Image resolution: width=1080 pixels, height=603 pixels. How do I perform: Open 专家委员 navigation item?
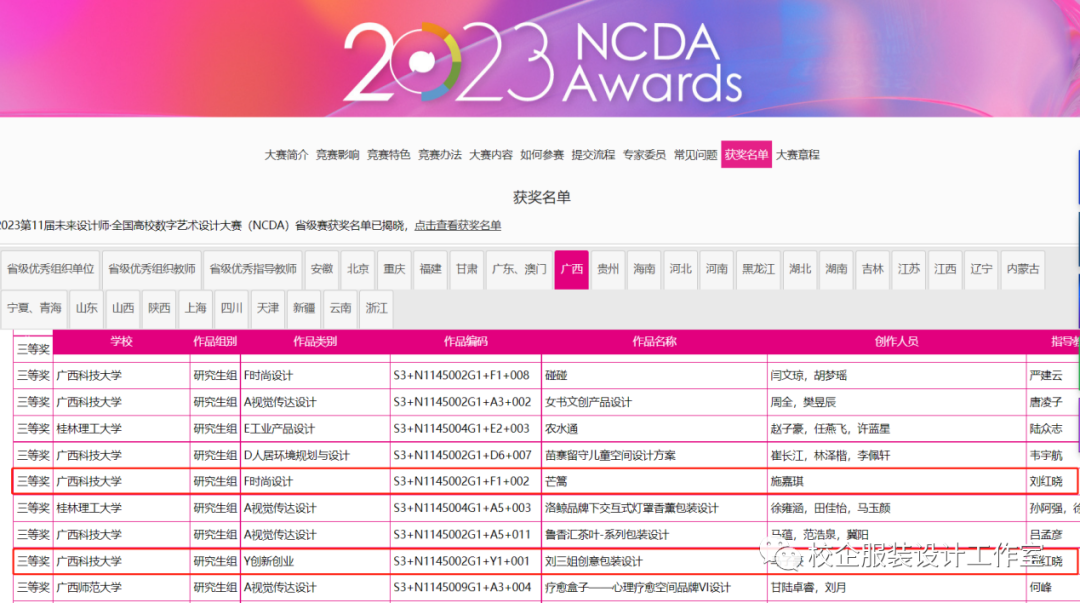644,155
